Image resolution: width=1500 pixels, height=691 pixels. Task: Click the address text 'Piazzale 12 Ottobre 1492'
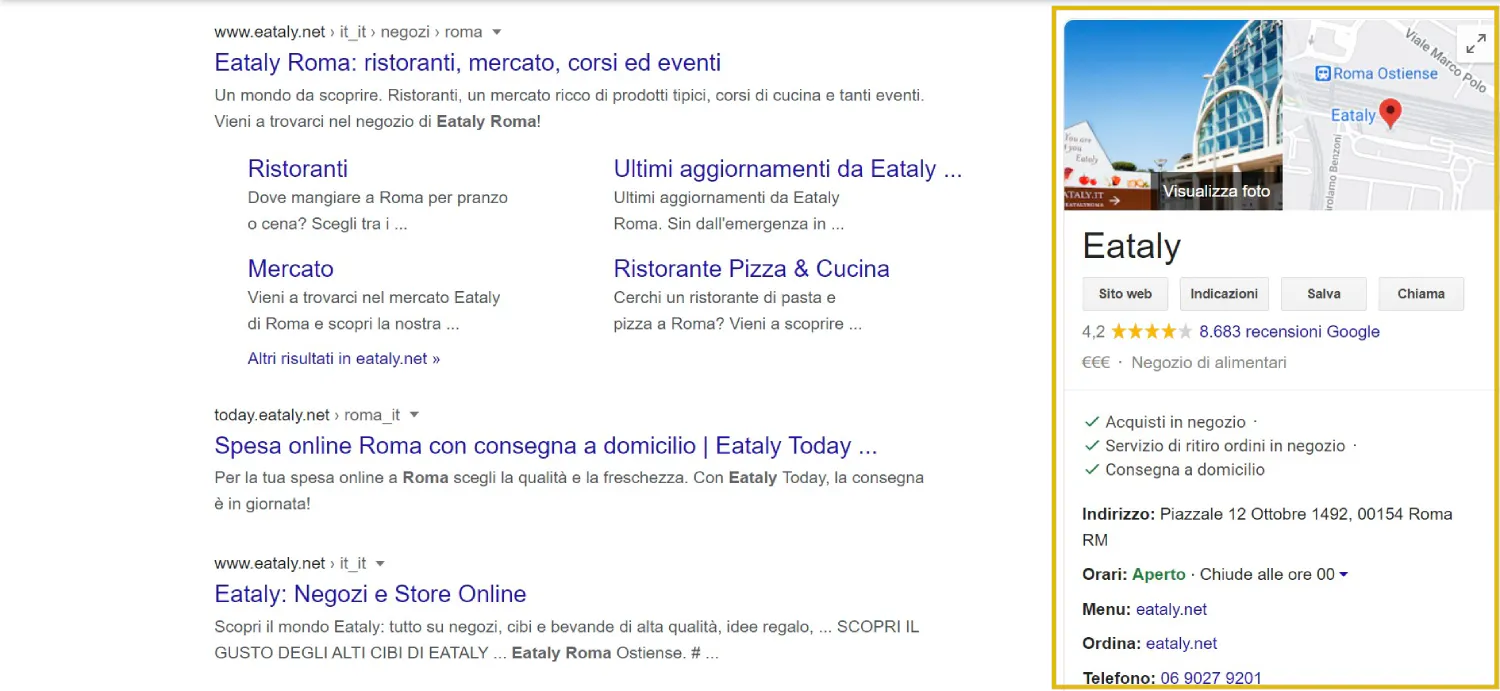click(1256, 514)
